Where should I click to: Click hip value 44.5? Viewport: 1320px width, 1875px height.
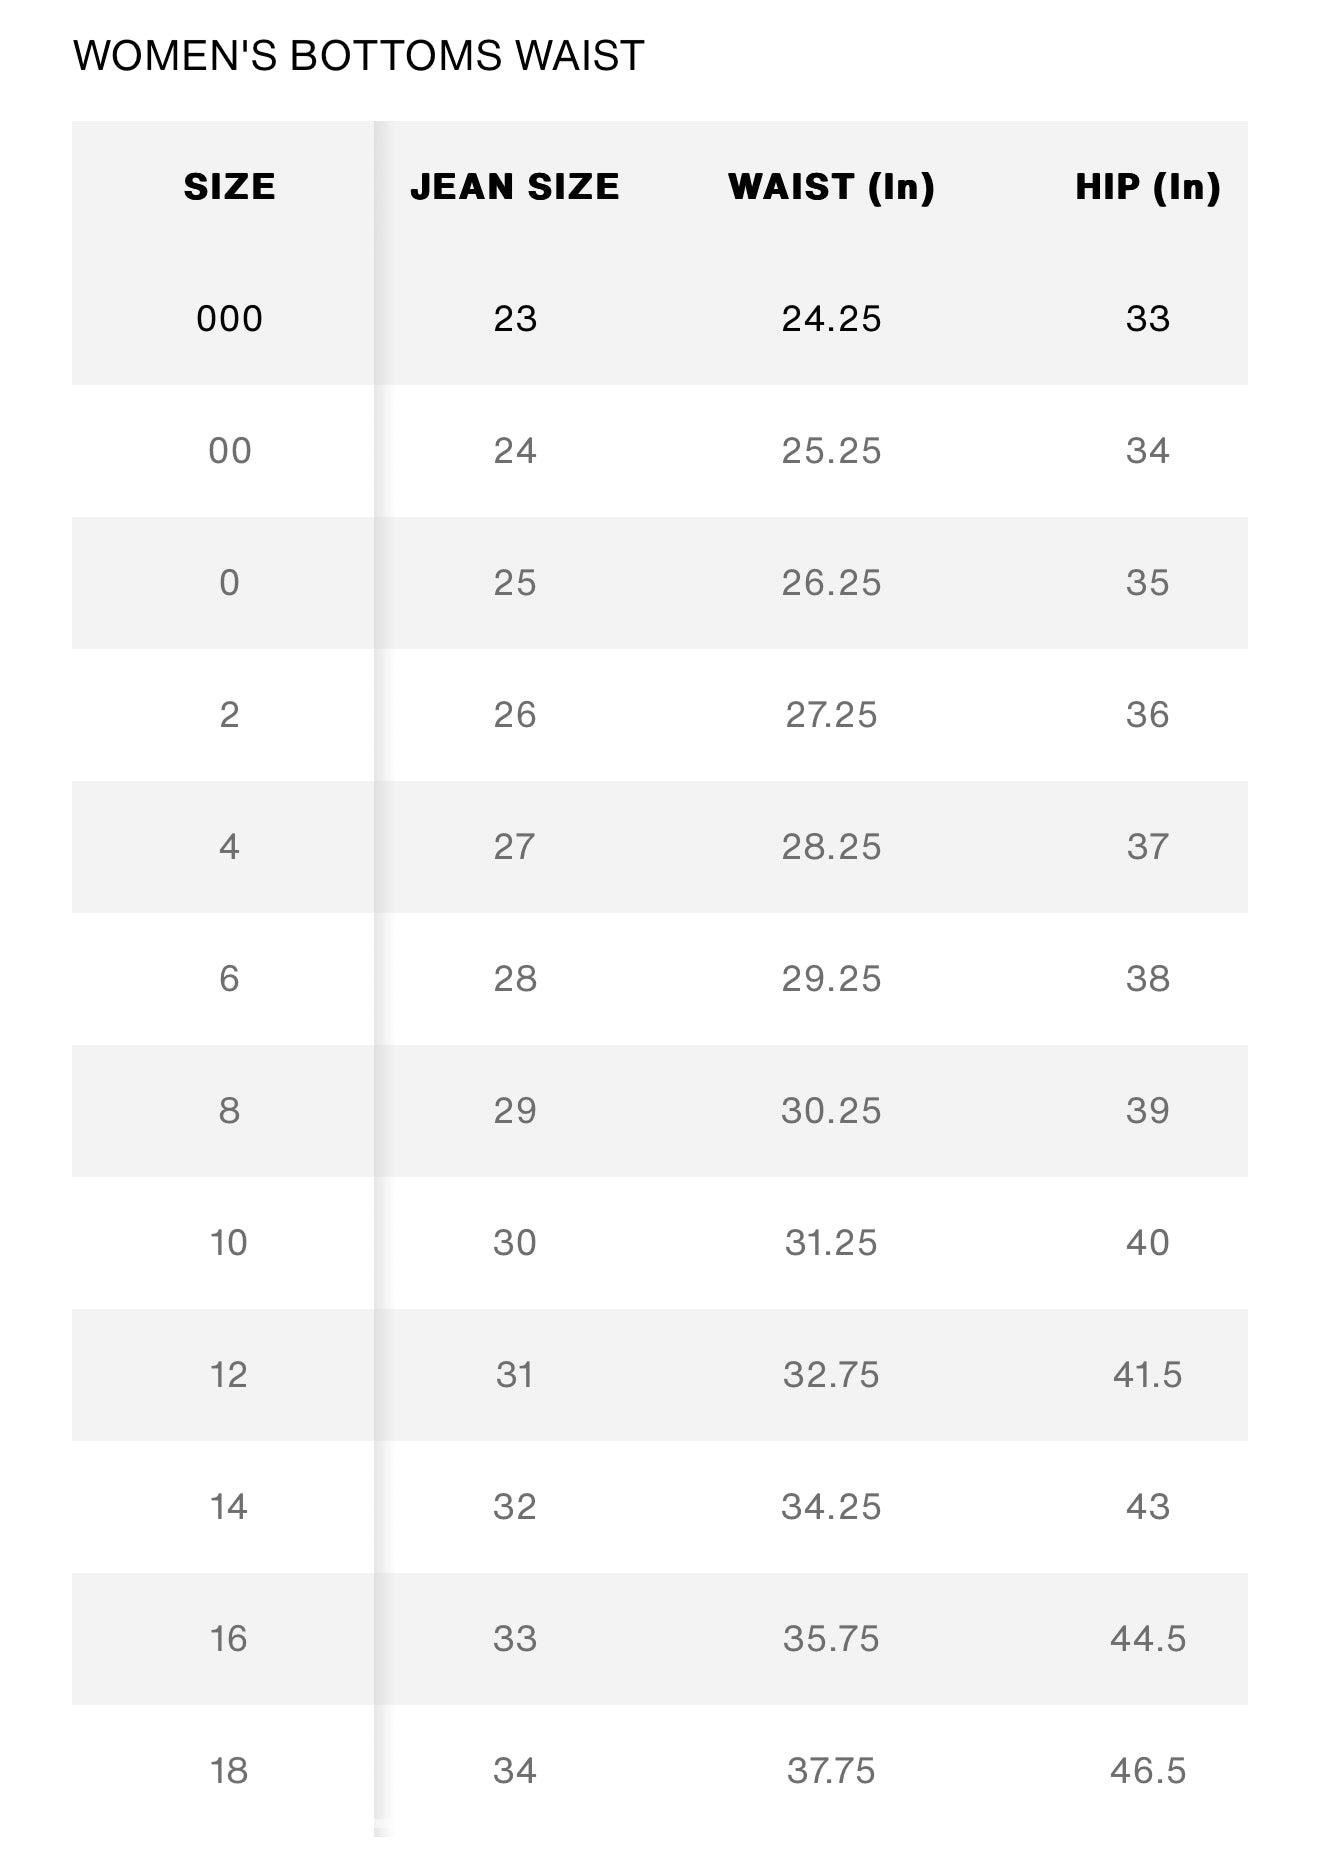pos(1148,1639)
